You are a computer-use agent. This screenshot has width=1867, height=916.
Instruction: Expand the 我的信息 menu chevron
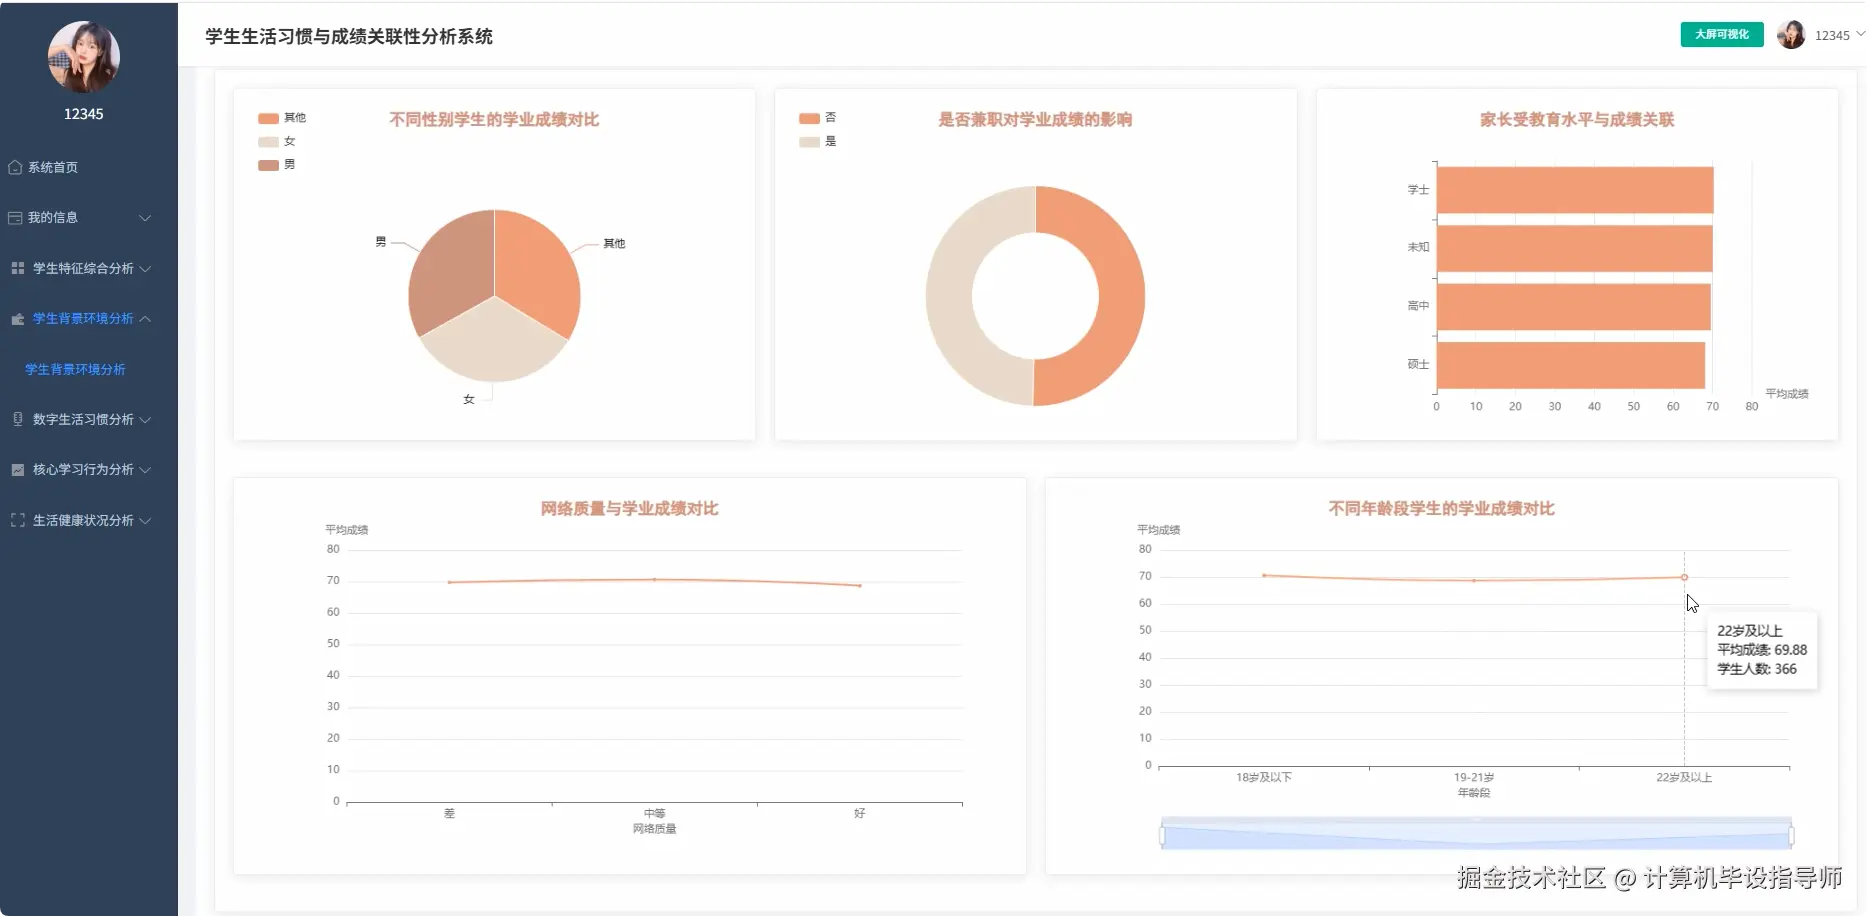point(145,218)
